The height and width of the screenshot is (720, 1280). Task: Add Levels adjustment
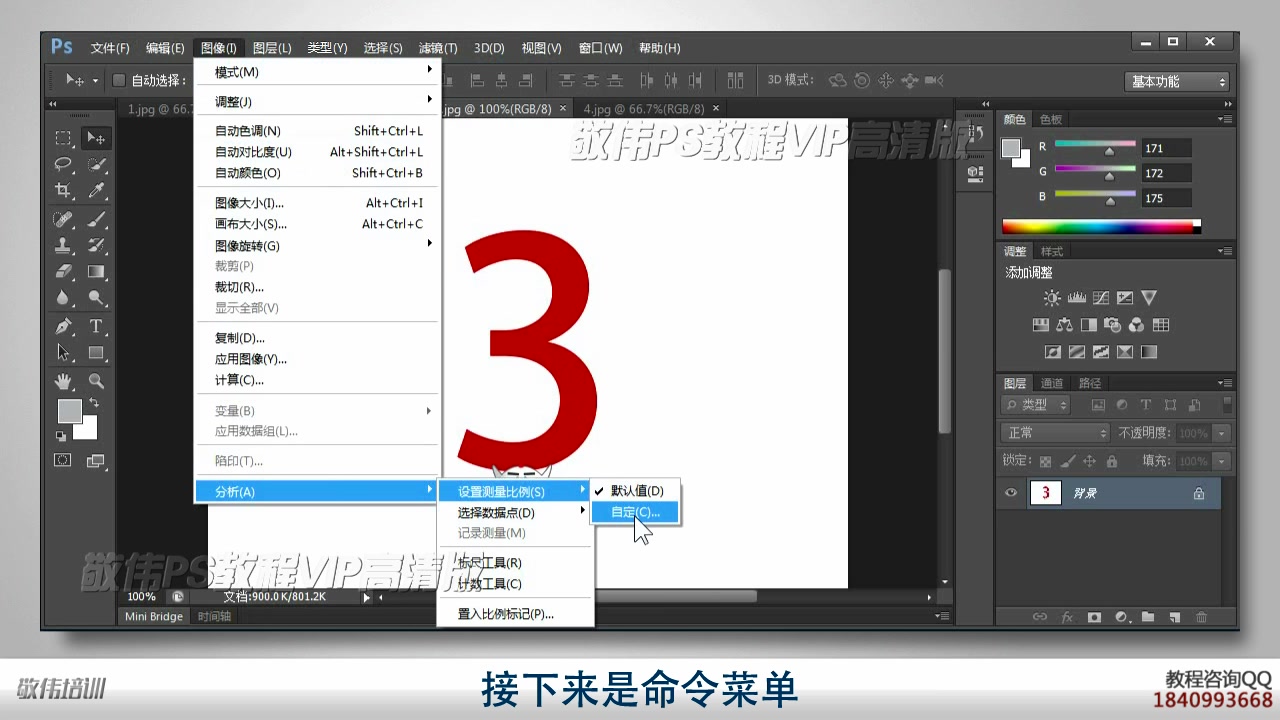coord(1077,298)
